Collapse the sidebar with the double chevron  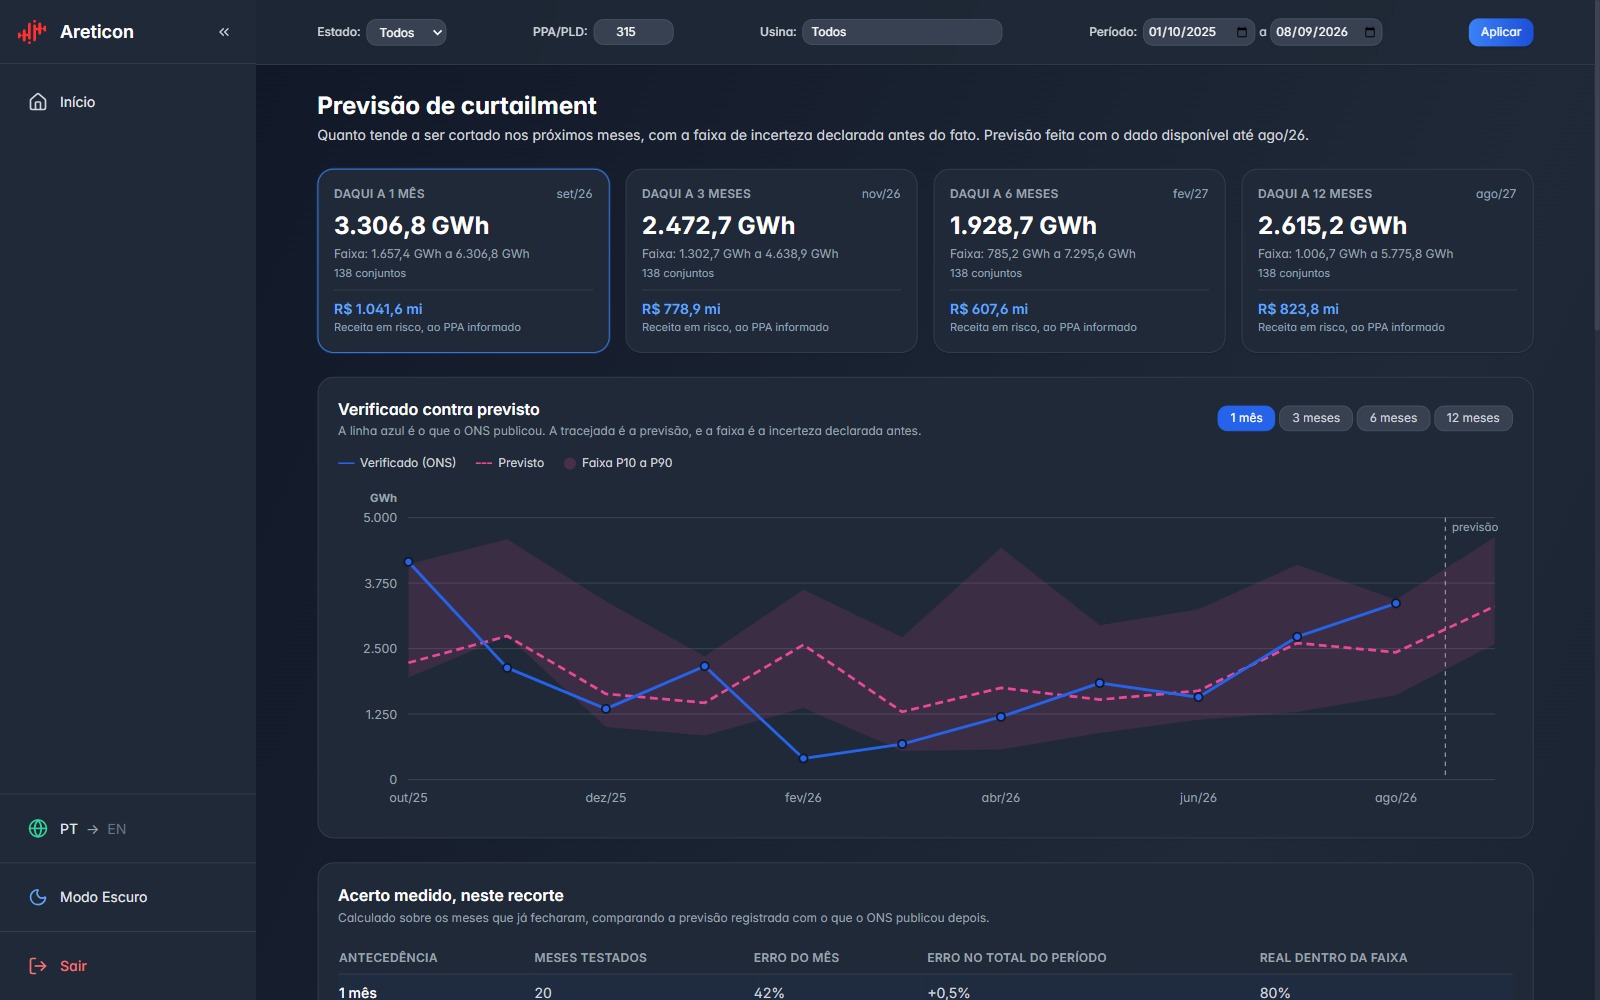(224, 32)
